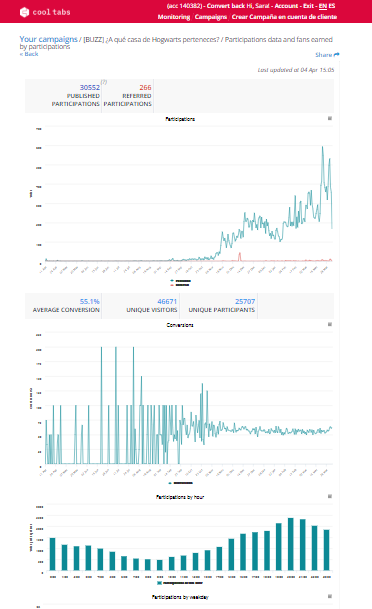Toggle the Participations by hour legend series
This screenshot has width=372, height=609.
tap(180, 583)
